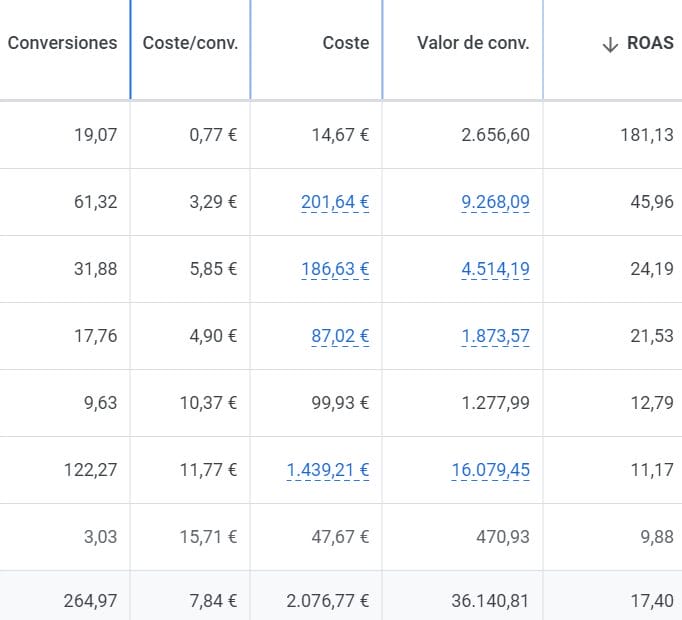Select the 122,27 conversions cell

point(90,470)
